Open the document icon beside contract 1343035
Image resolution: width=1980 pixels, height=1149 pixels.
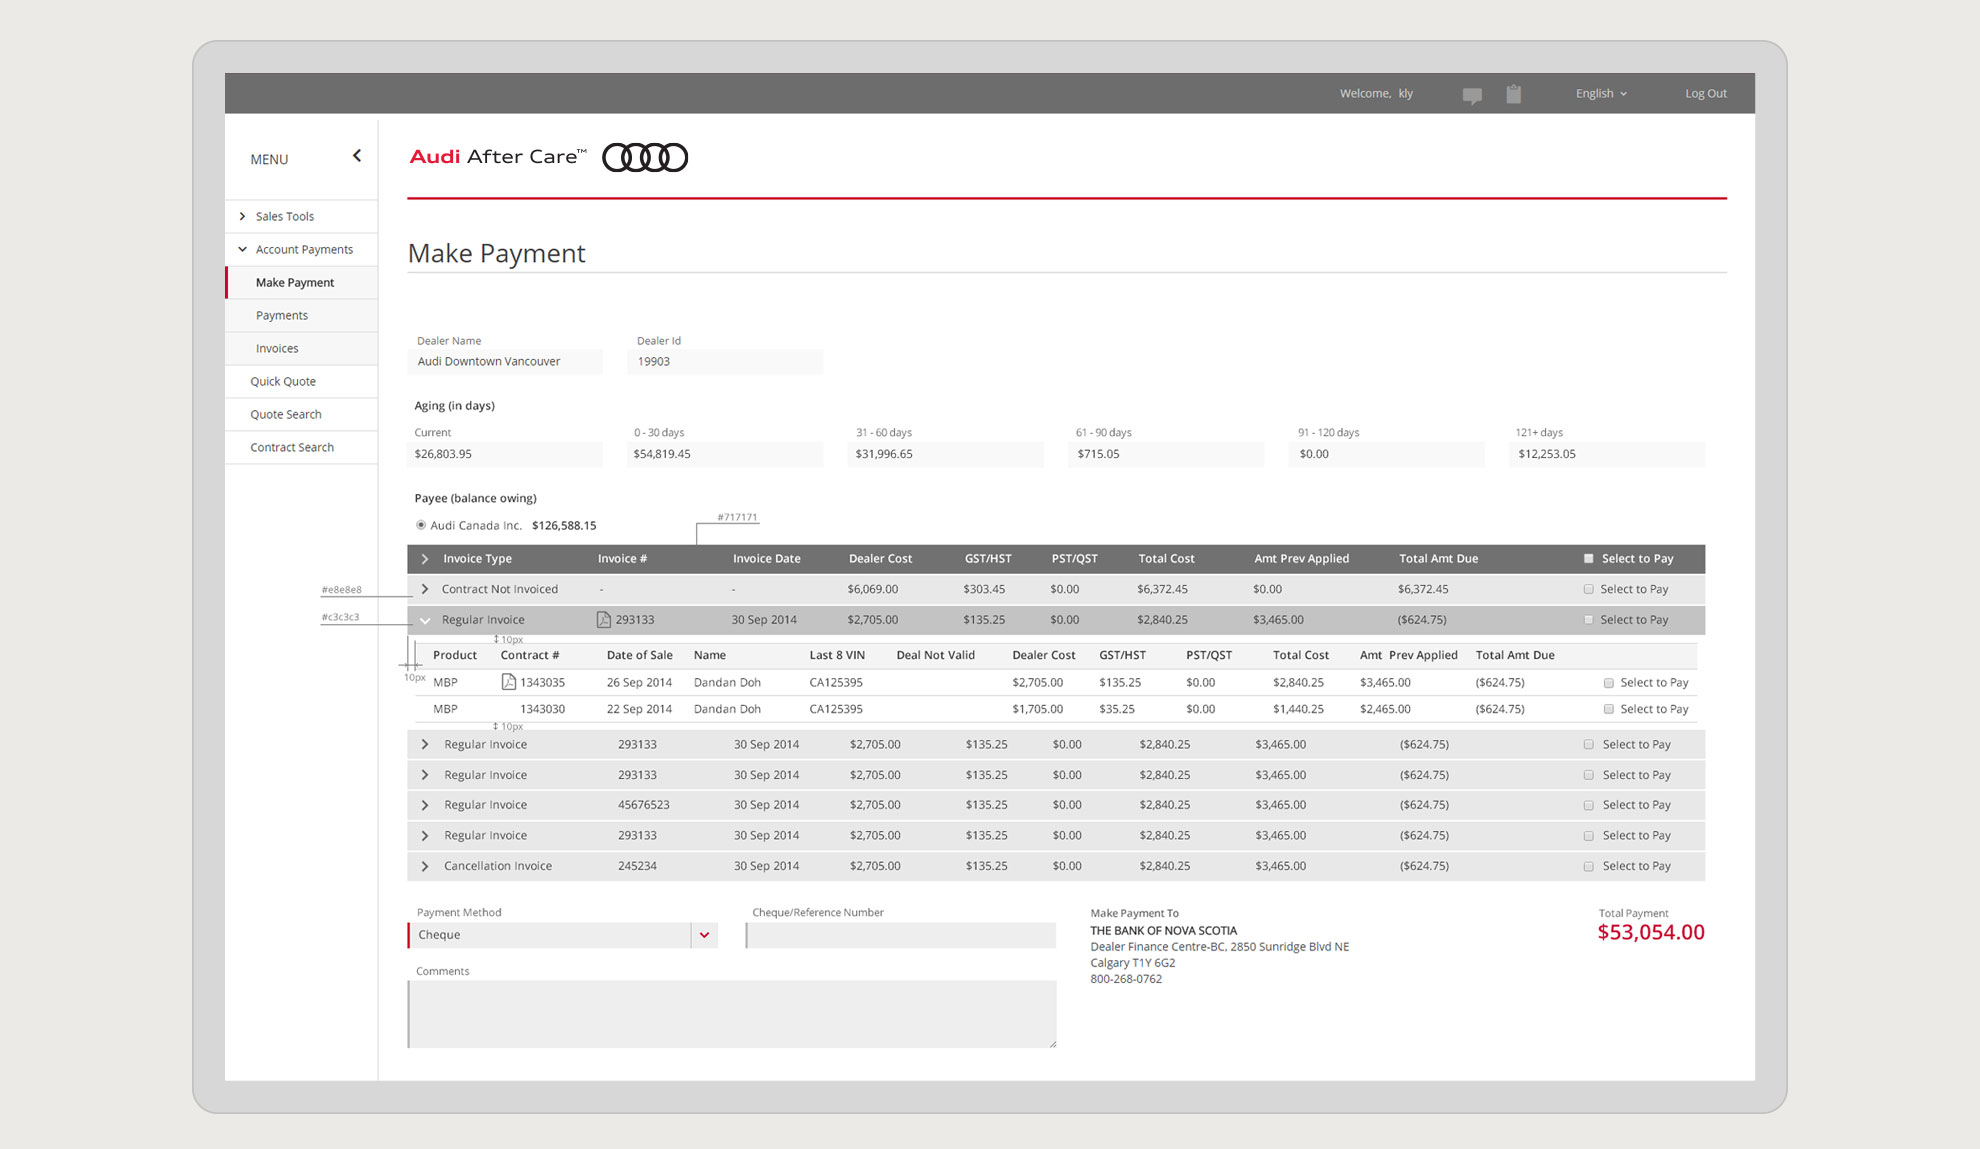coord(508,682)
